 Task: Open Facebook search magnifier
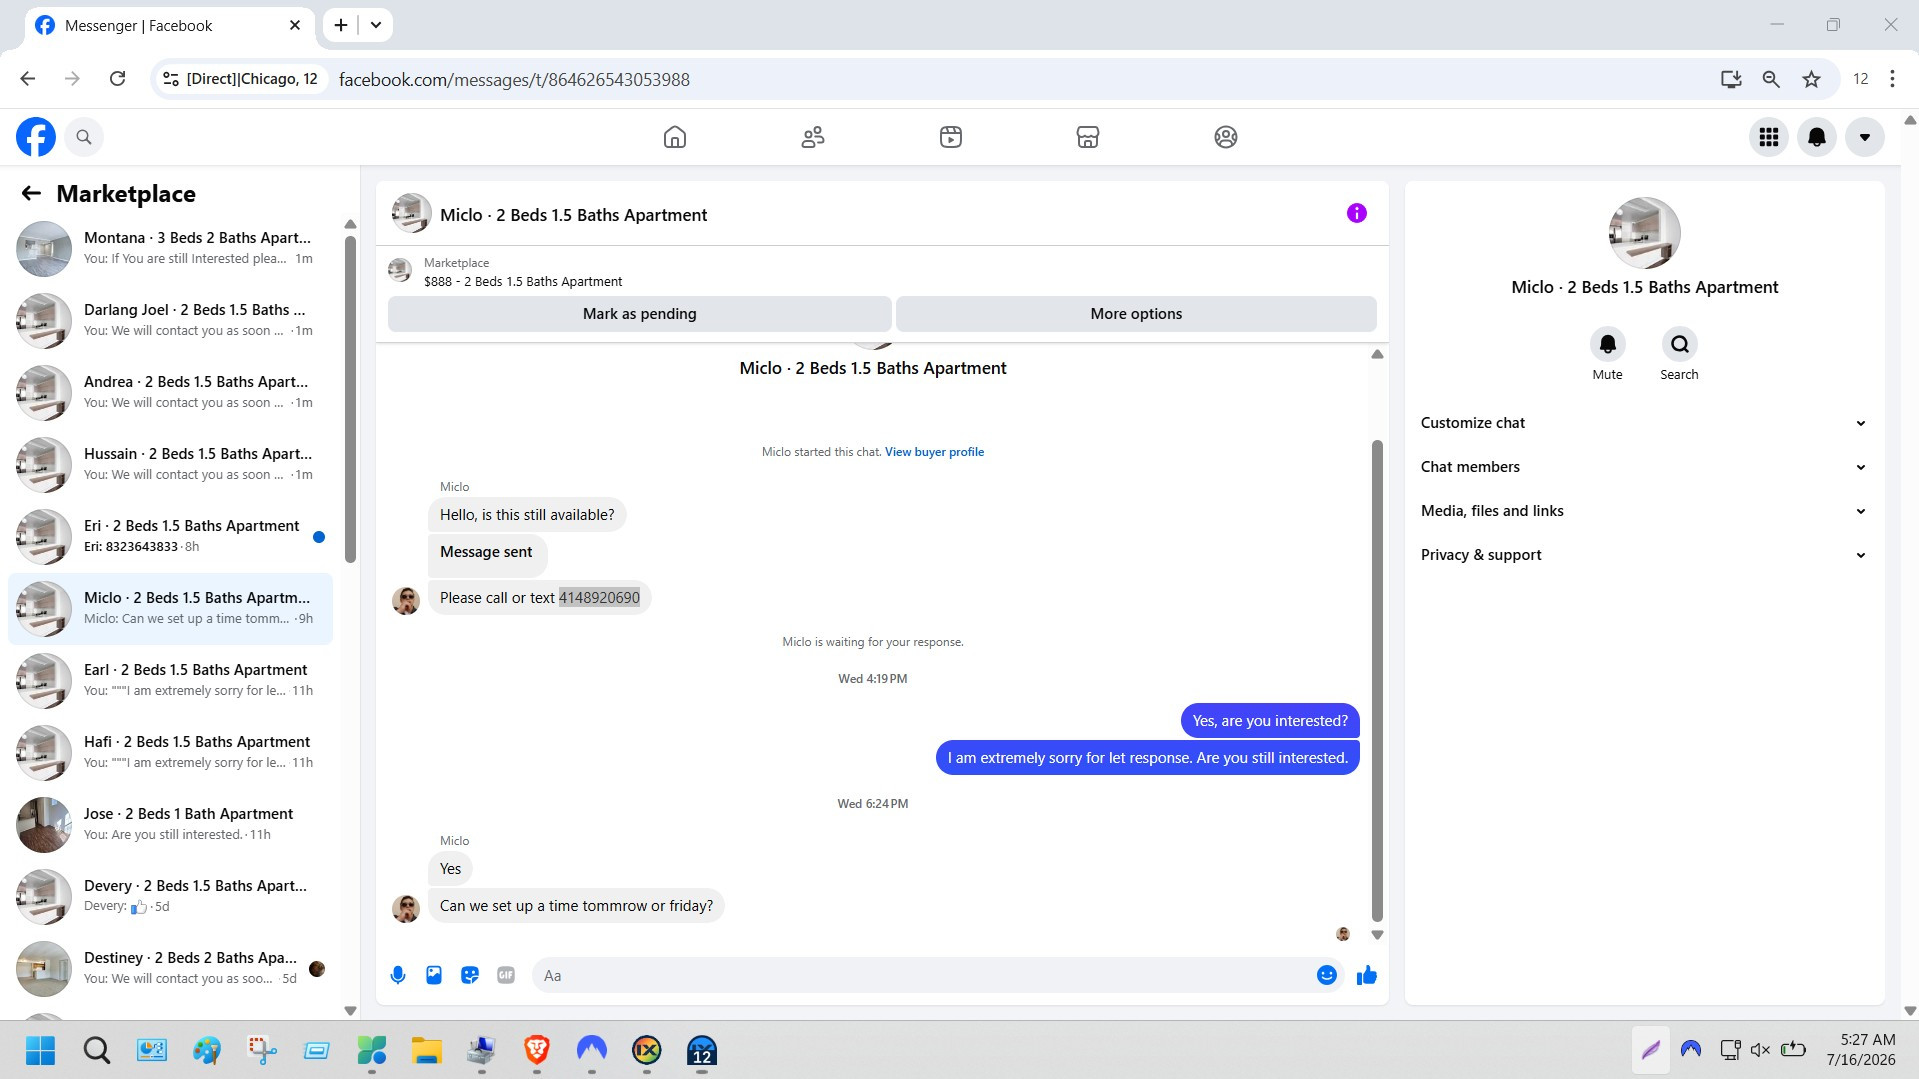pos(84,137)
